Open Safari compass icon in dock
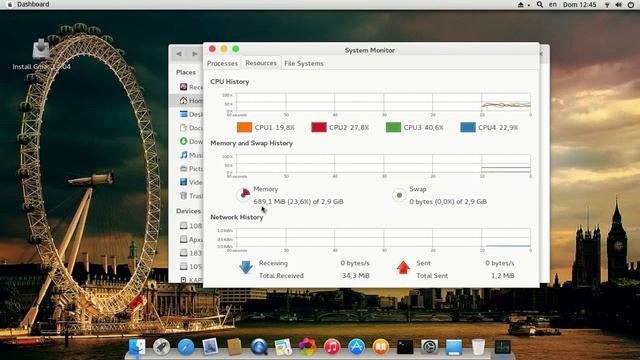 click(186, 347)
